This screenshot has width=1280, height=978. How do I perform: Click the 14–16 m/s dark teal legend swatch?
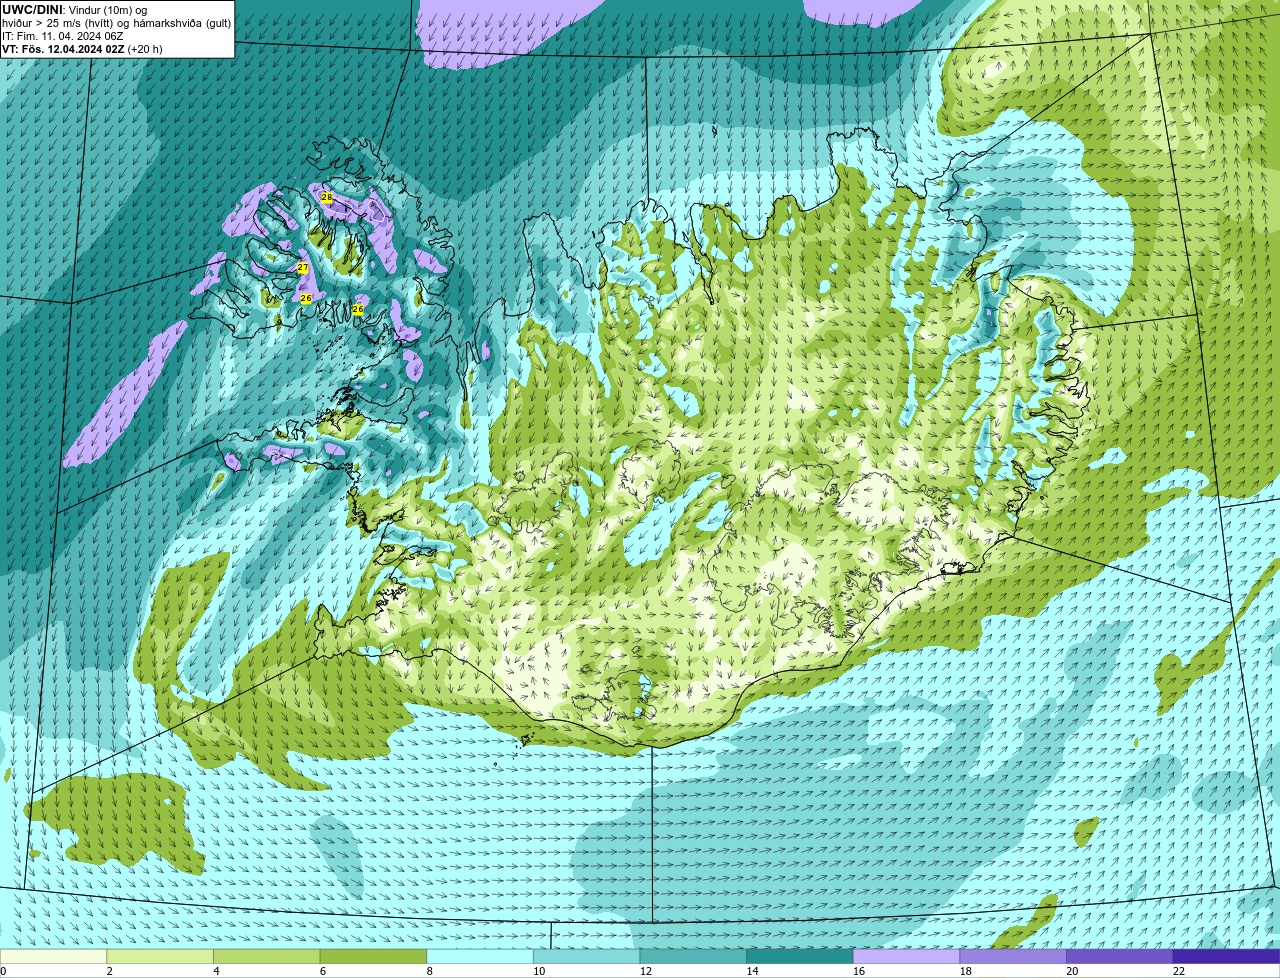800,956
